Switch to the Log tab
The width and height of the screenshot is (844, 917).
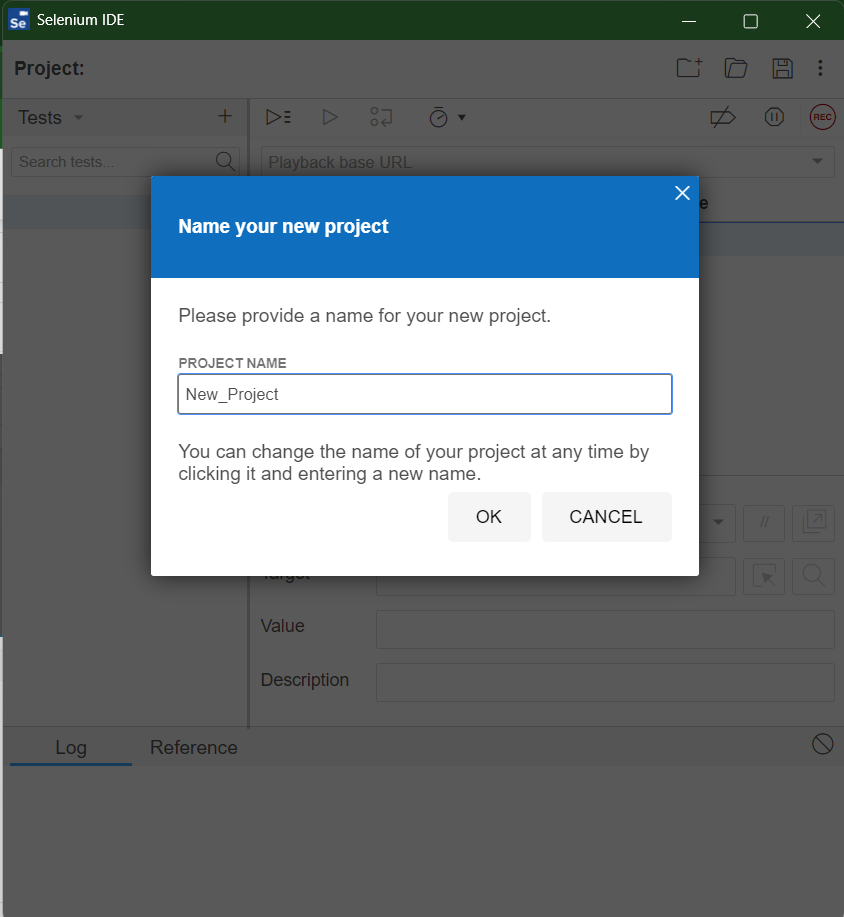71,747
